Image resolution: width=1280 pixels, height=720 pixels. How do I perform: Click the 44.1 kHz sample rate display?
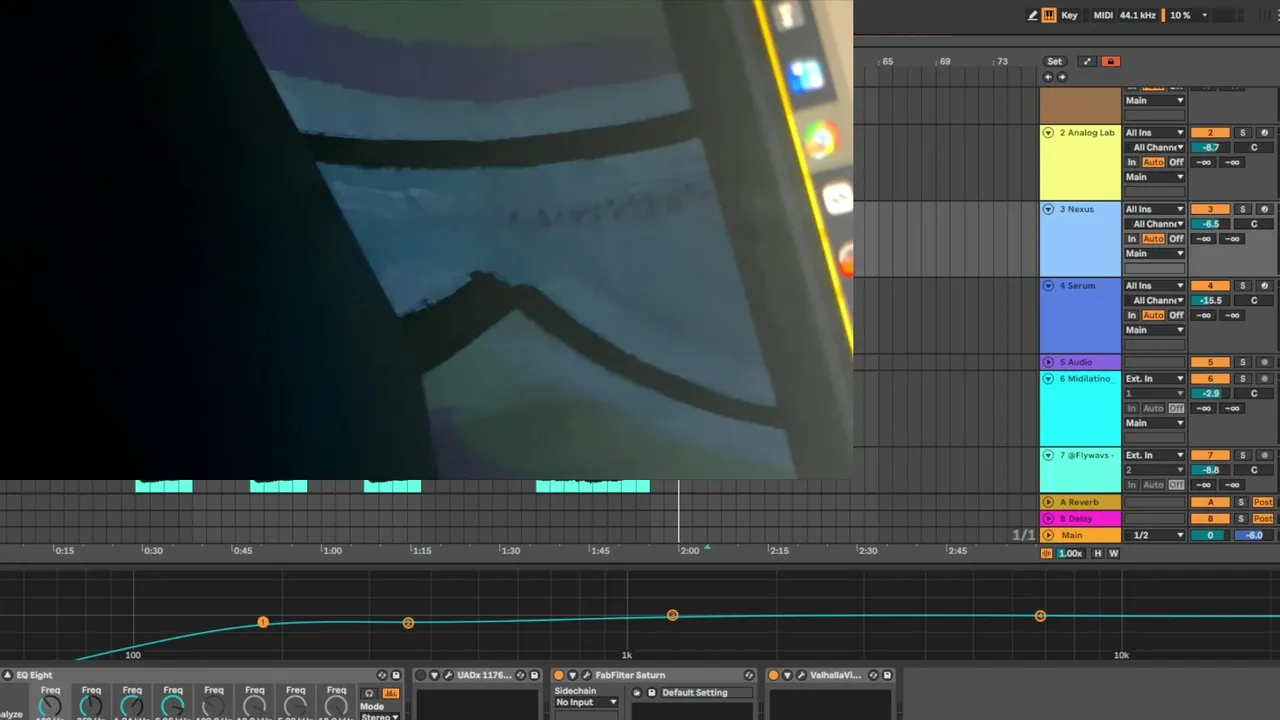[x=1138, y=15]
